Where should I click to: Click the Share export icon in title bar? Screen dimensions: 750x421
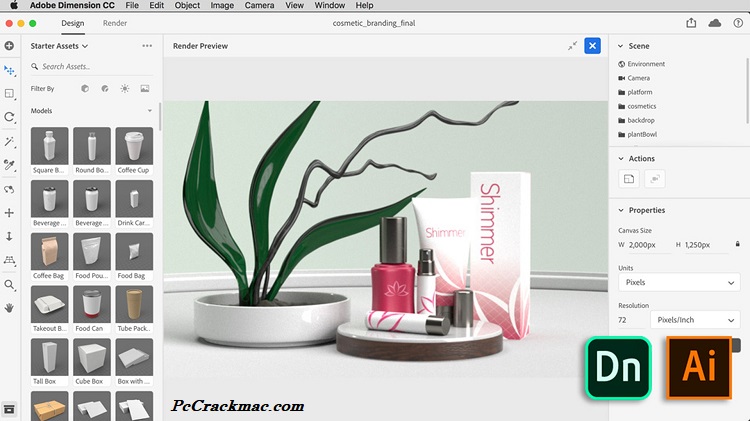pos(691,22)
